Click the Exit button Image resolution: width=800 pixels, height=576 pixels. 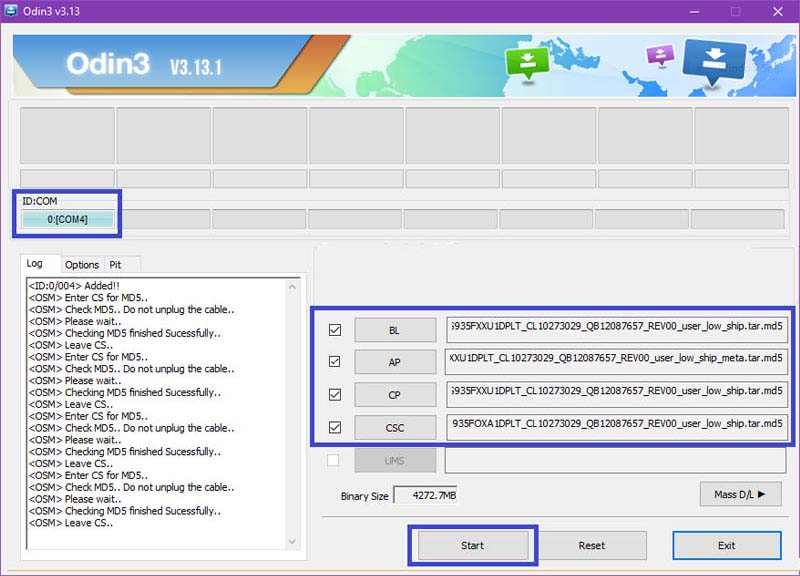pos(726,545)
